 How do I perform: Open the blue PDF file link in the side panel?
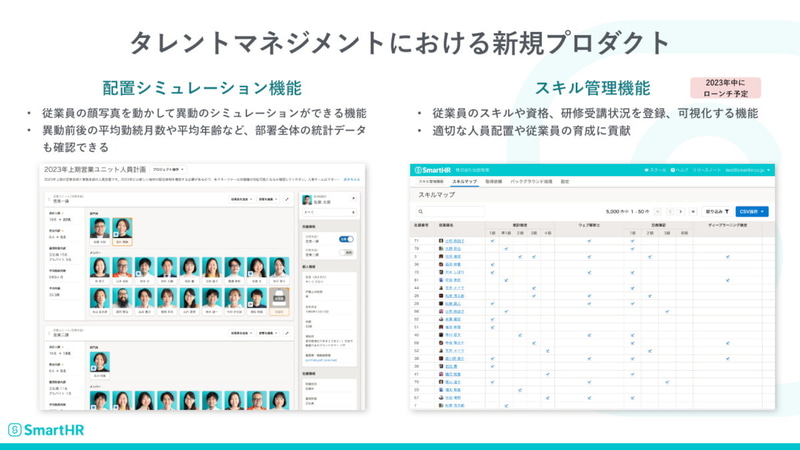pos(321,360)
